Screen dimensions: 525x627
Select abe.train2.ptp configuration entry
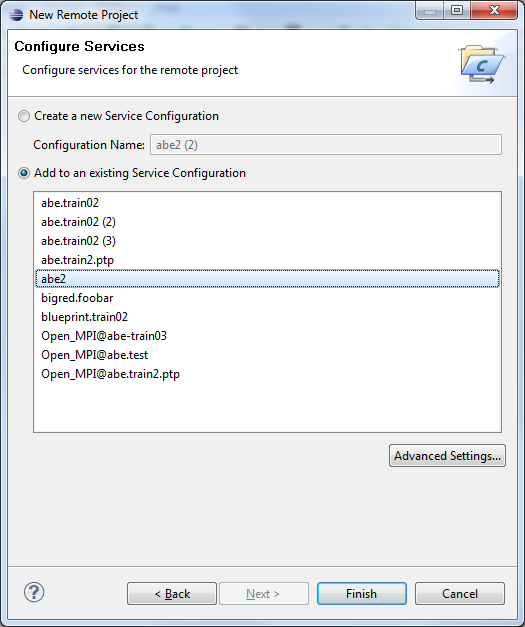click(x=267, y=260)
